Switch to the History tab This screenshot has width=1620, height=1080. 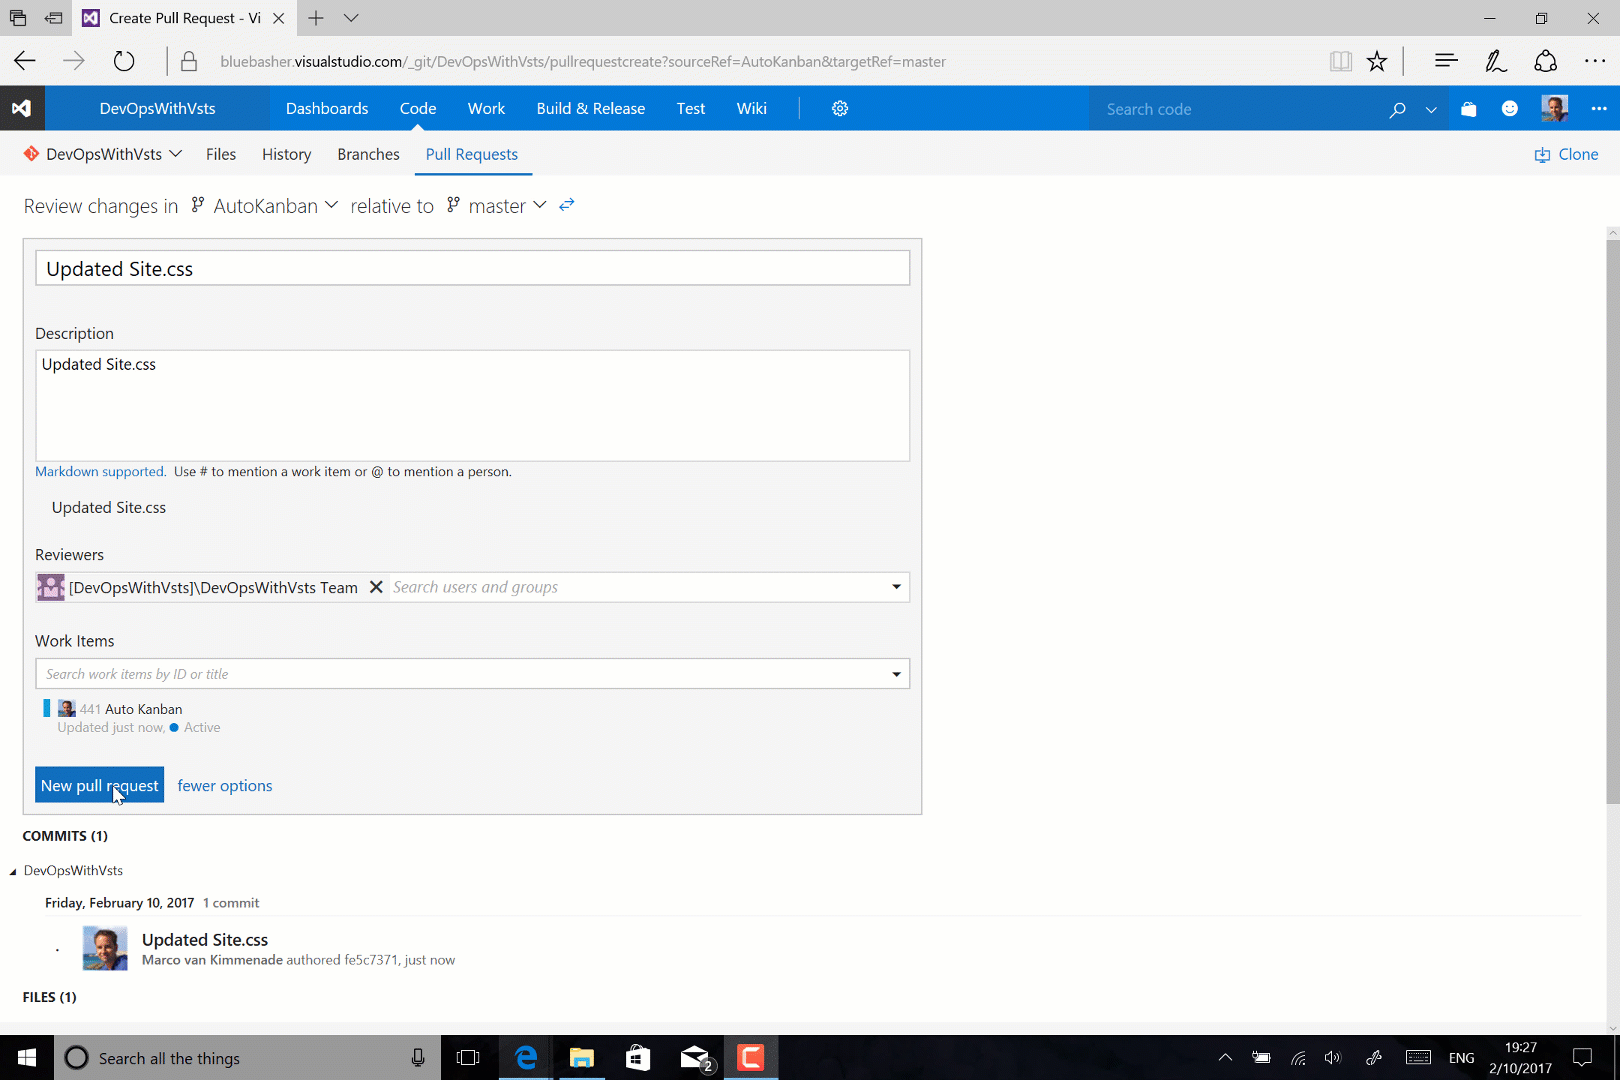(287, 154)
